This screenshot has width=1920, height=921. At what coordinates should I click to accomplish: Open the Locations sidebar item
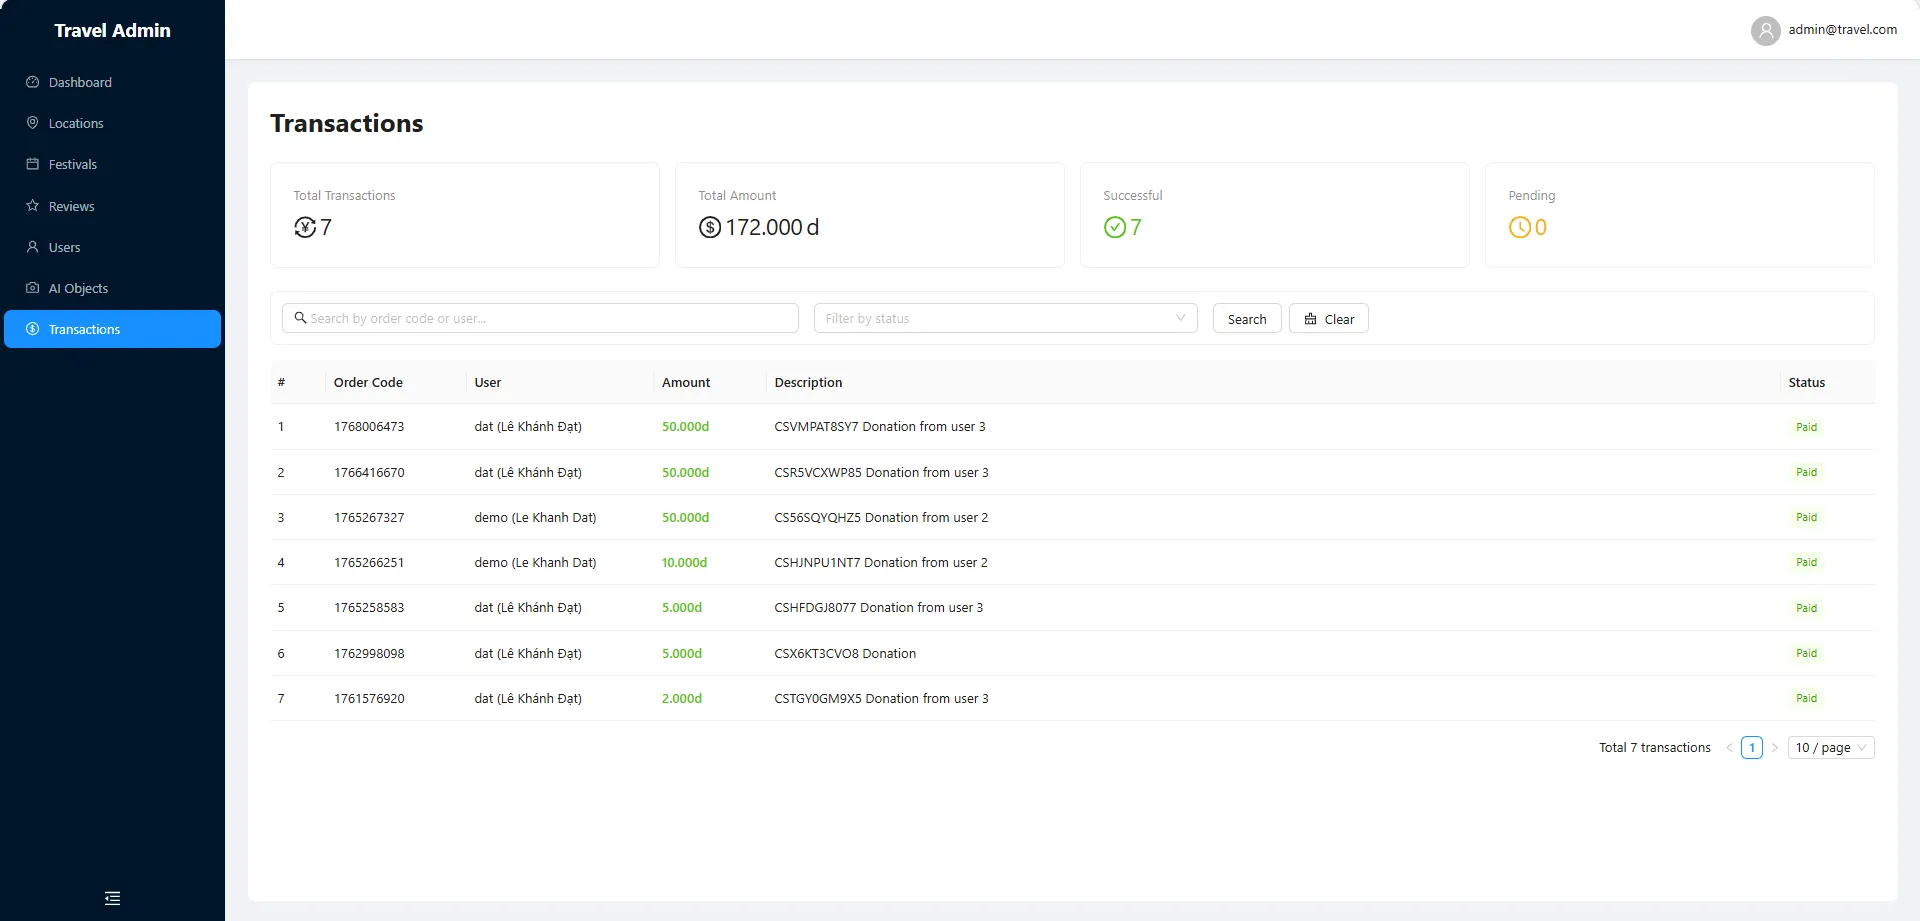coord(112,123)
